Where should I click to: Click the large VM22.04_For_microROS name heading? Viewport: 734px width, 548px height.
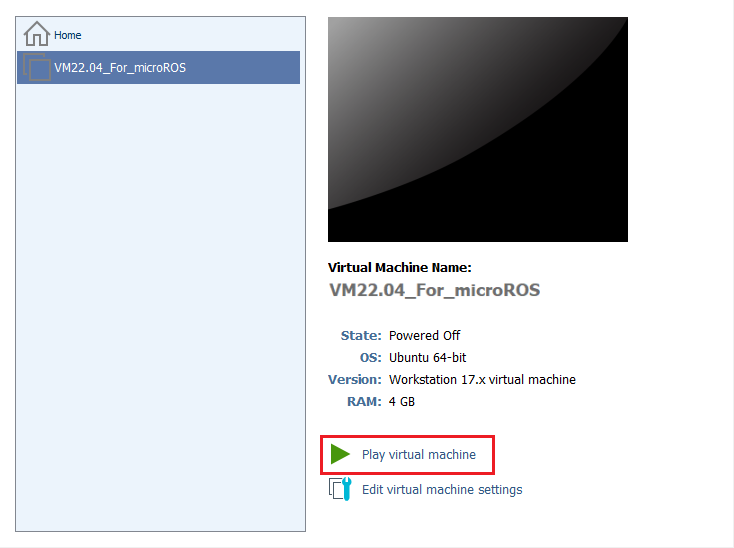pyautogui.click(x=434, y=290)
